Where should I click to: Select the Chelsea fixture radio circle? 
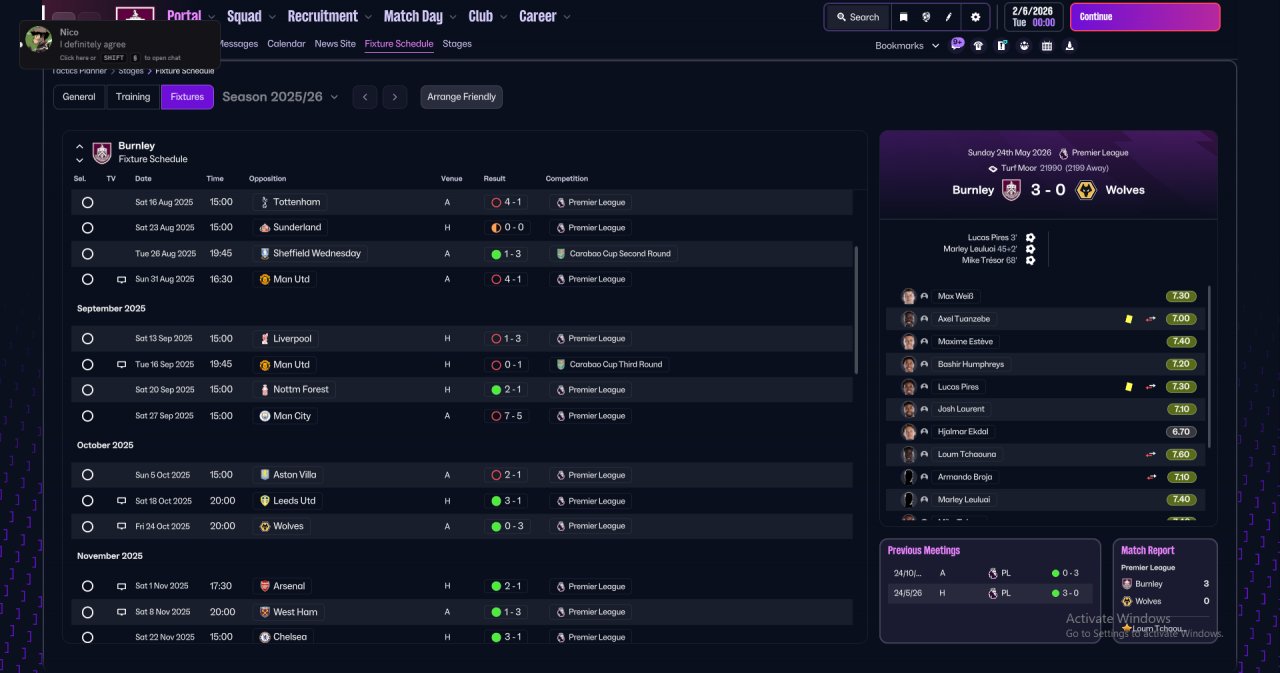coord(88,637)
